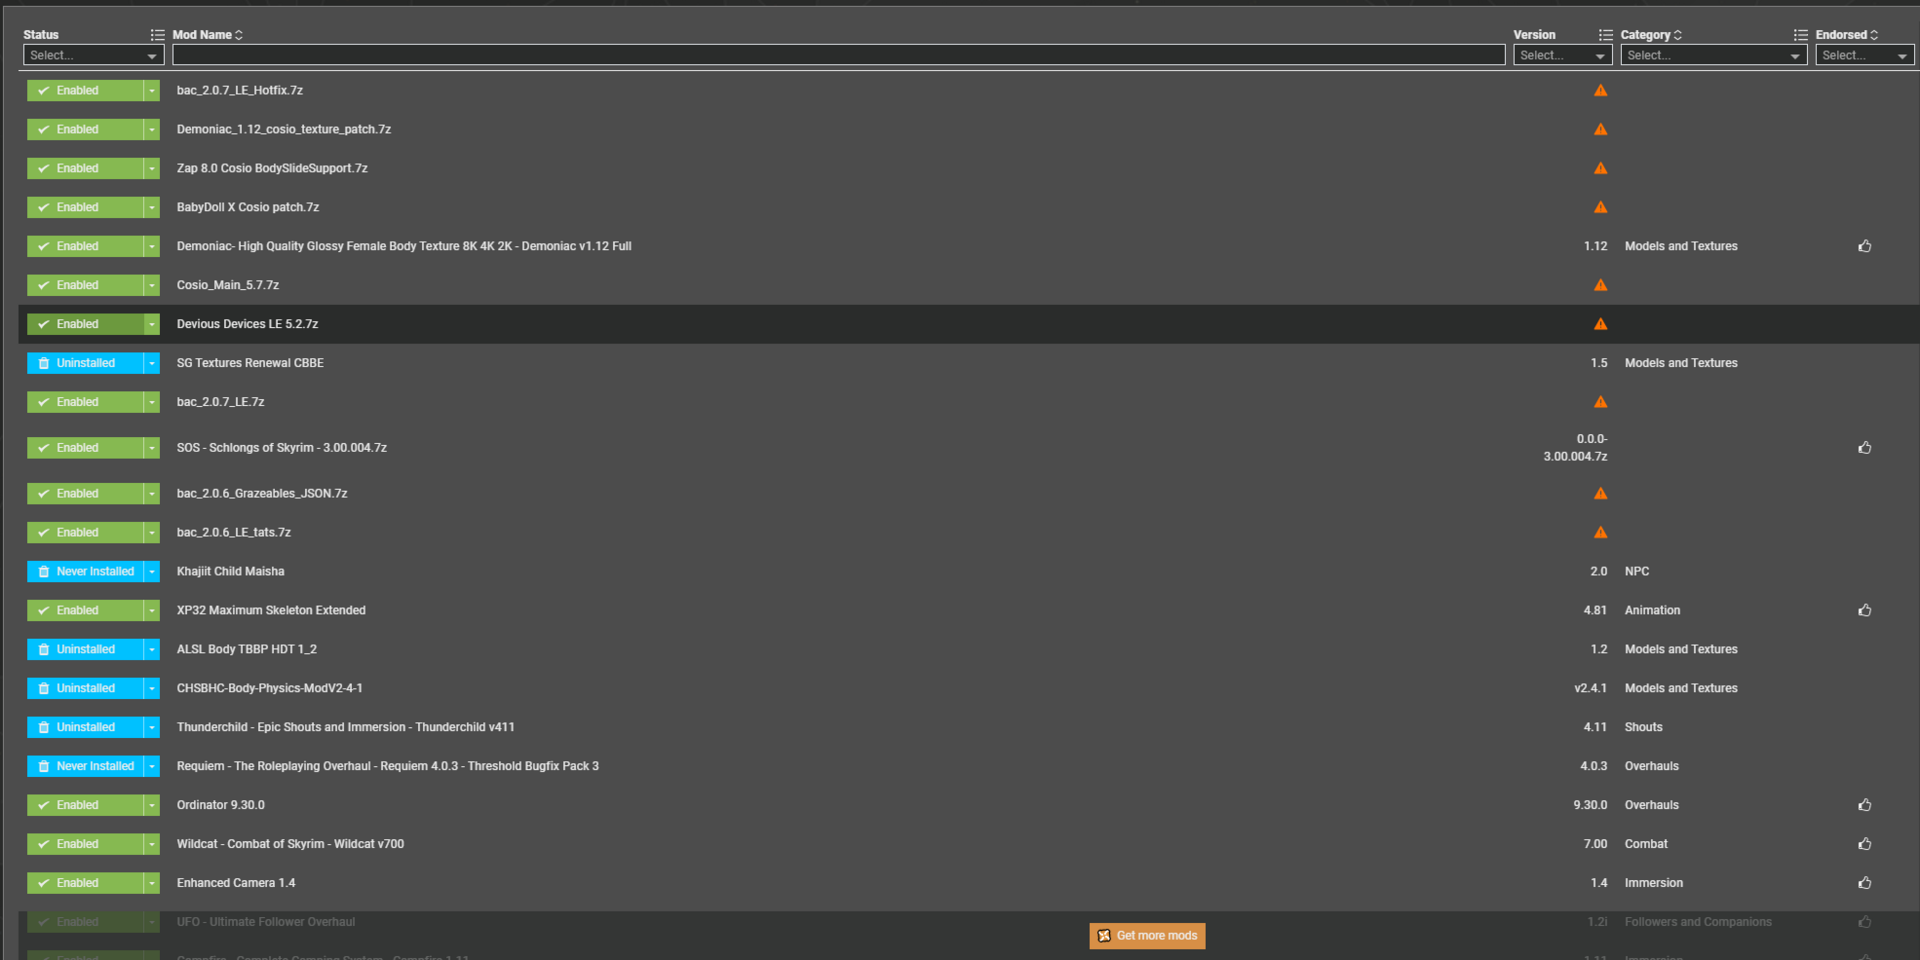Toggle Enabled for XP32 Maximum Skeleton Extended
The width and height of the screenshot is (1920, 960).
pos(85,610)
